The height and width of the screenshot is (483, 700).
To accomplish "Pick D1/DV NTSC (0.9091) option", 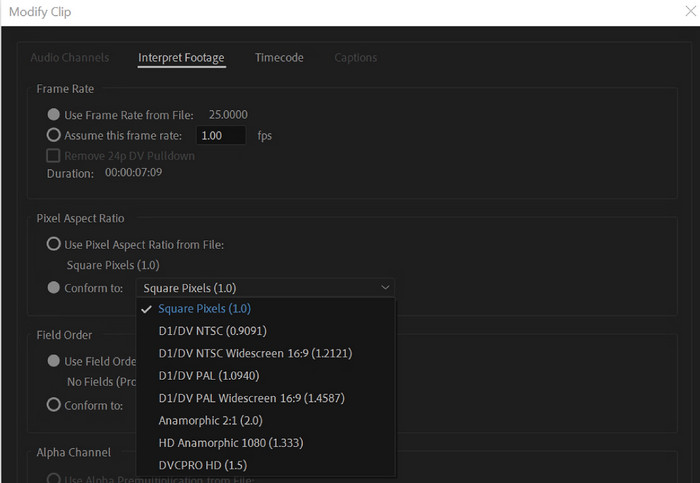I will 212,331.
